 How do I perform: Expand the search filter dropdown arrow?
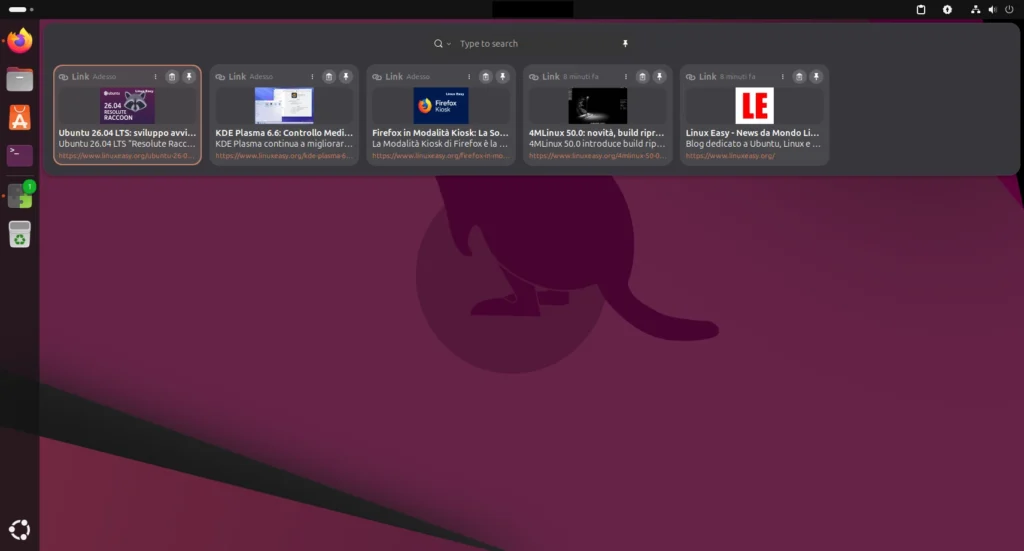point(449,44)
